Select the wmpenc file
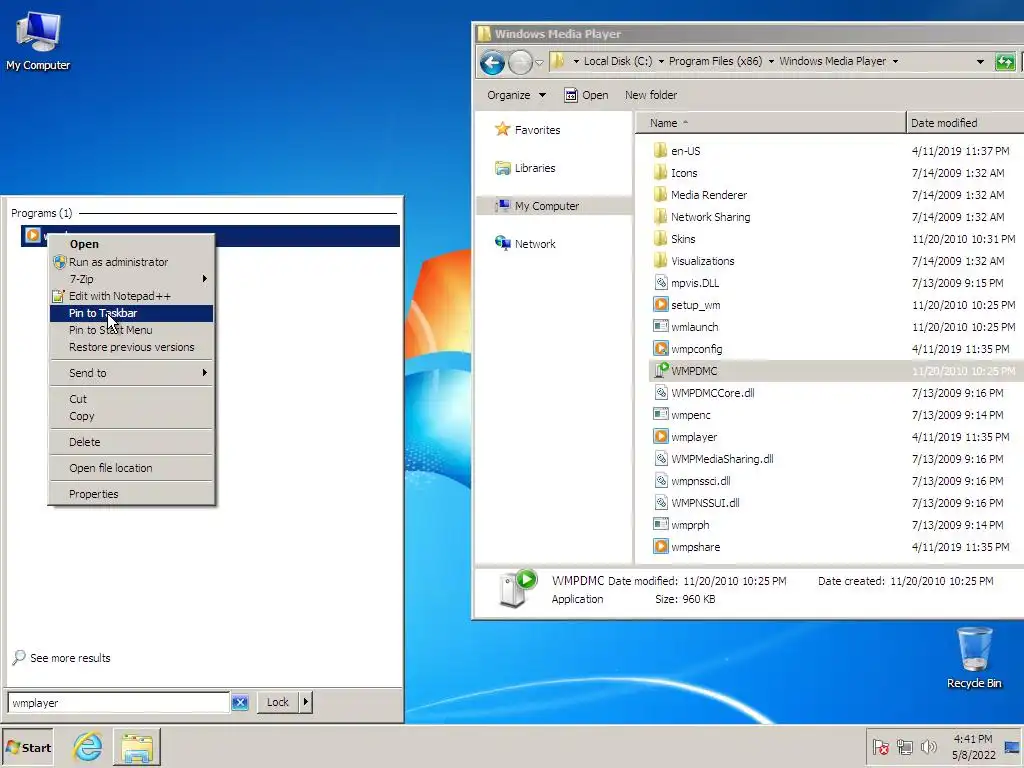This screenshot has height=768, width=1024. tap(690, 415)
